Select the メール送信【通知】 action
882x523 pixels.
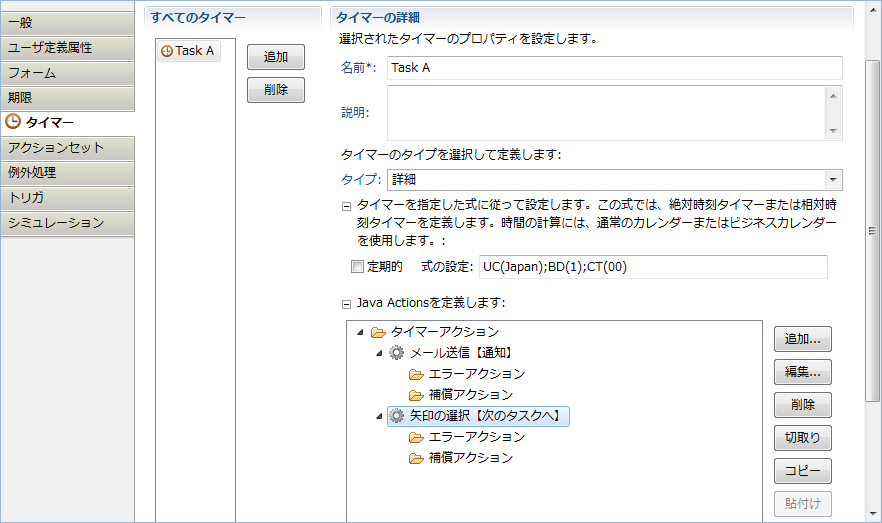pyautogui.click(x=462, y=353)
